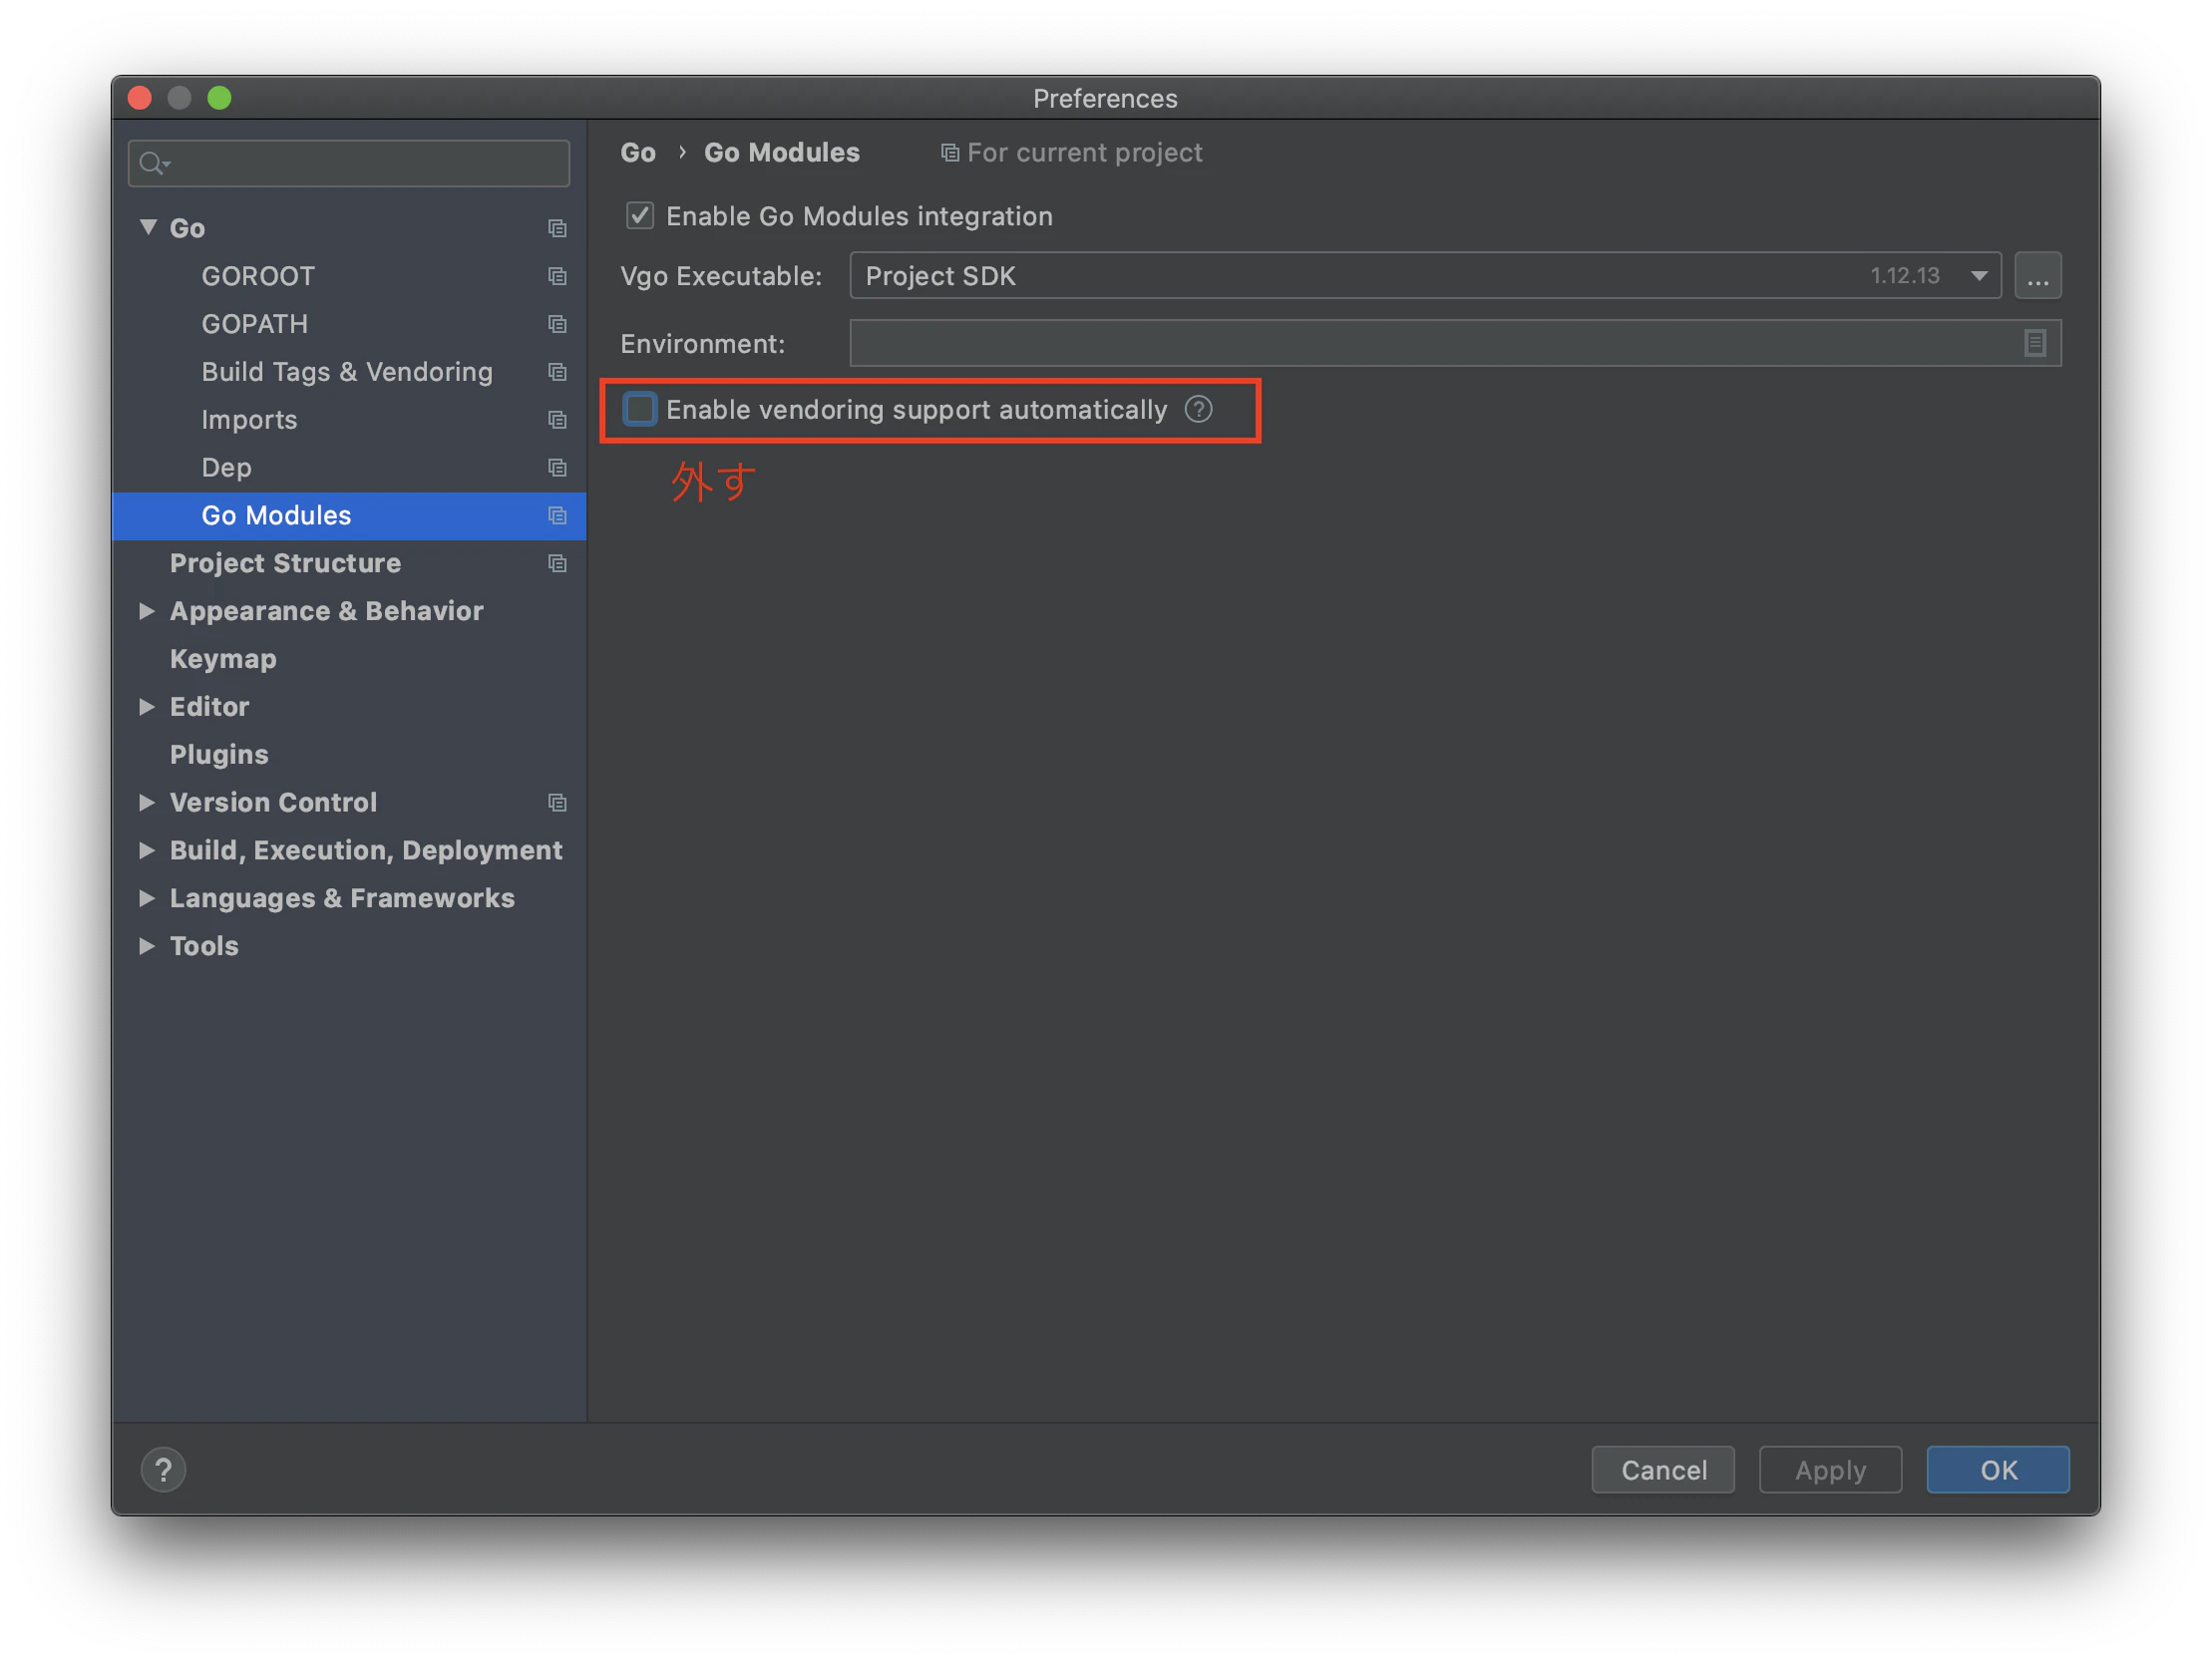The image size is (2212, 1663).
Task: Click project-level icon next to GOPATH
Action: click(x=557, y=324)
